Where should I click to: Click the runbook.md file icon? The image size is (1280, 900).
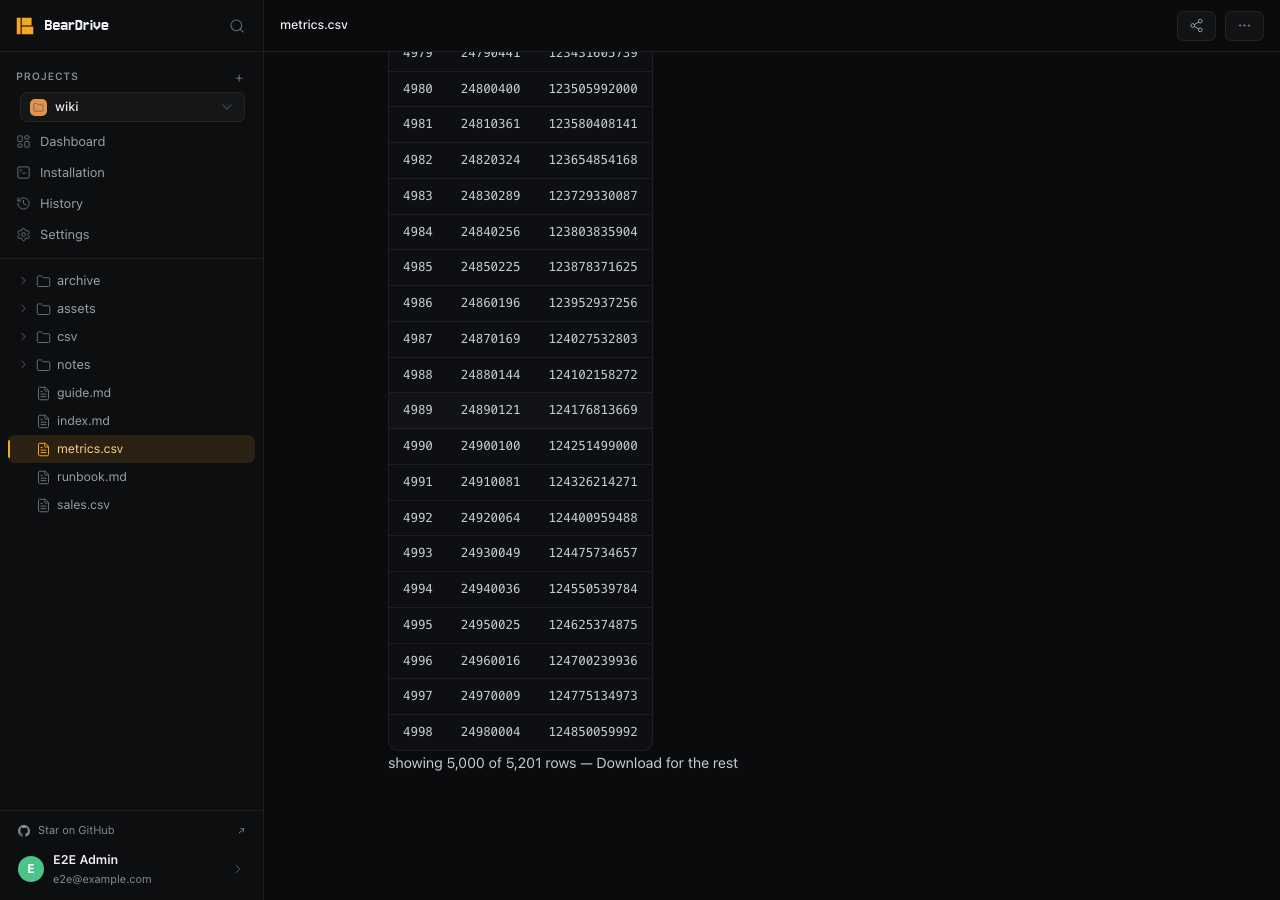click(43, 477)
